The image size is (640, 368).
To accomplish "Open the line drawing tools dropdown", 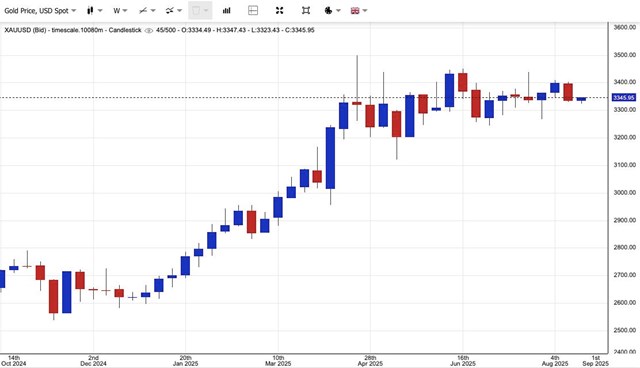I will [147, 11].
